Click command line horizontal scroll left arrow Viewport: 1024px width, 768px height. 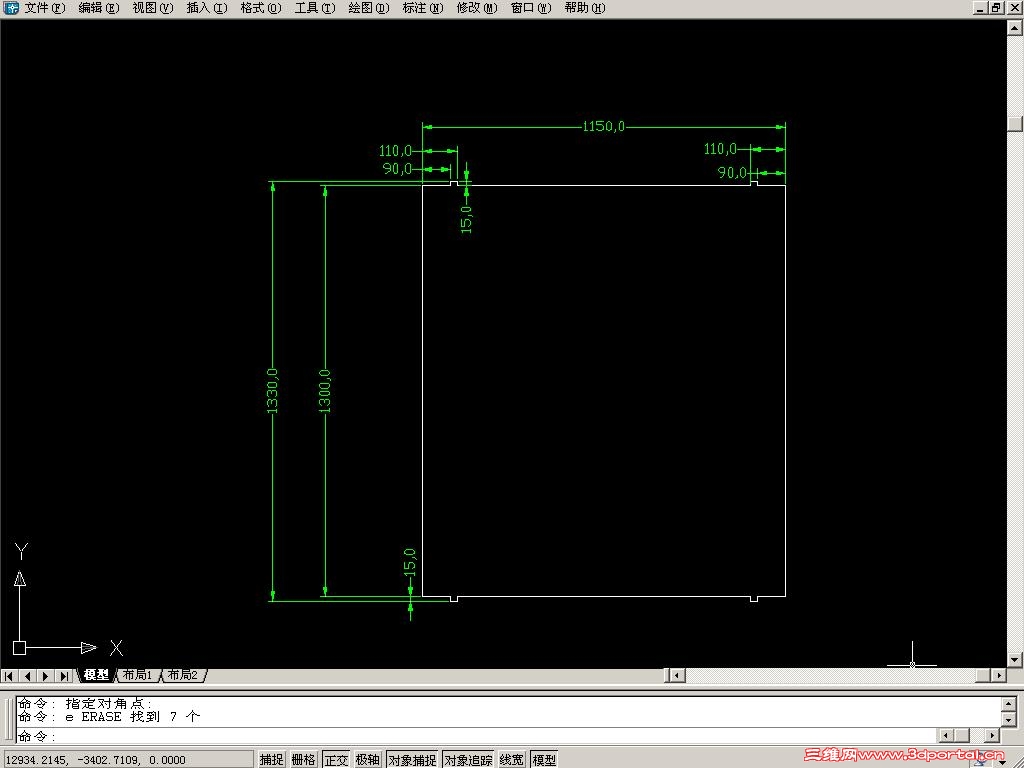(946, 736)
